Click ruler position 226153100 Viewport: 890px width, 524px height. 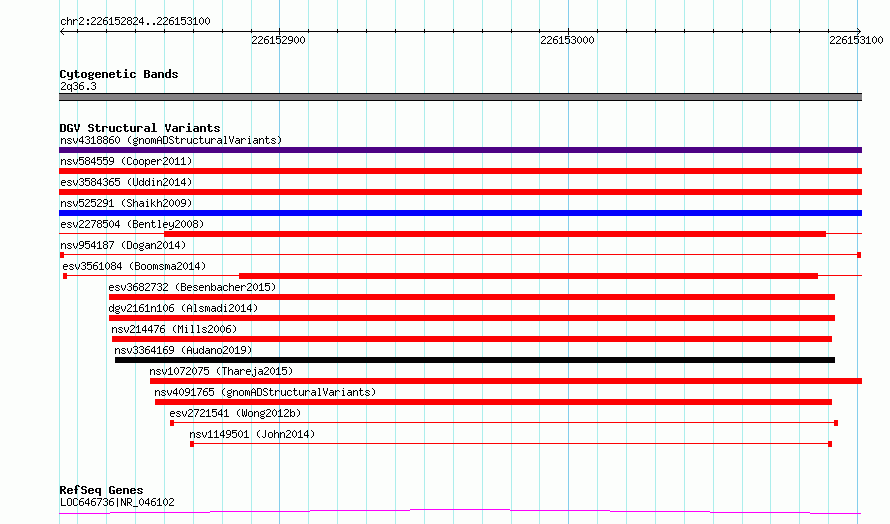click(856, 40)
